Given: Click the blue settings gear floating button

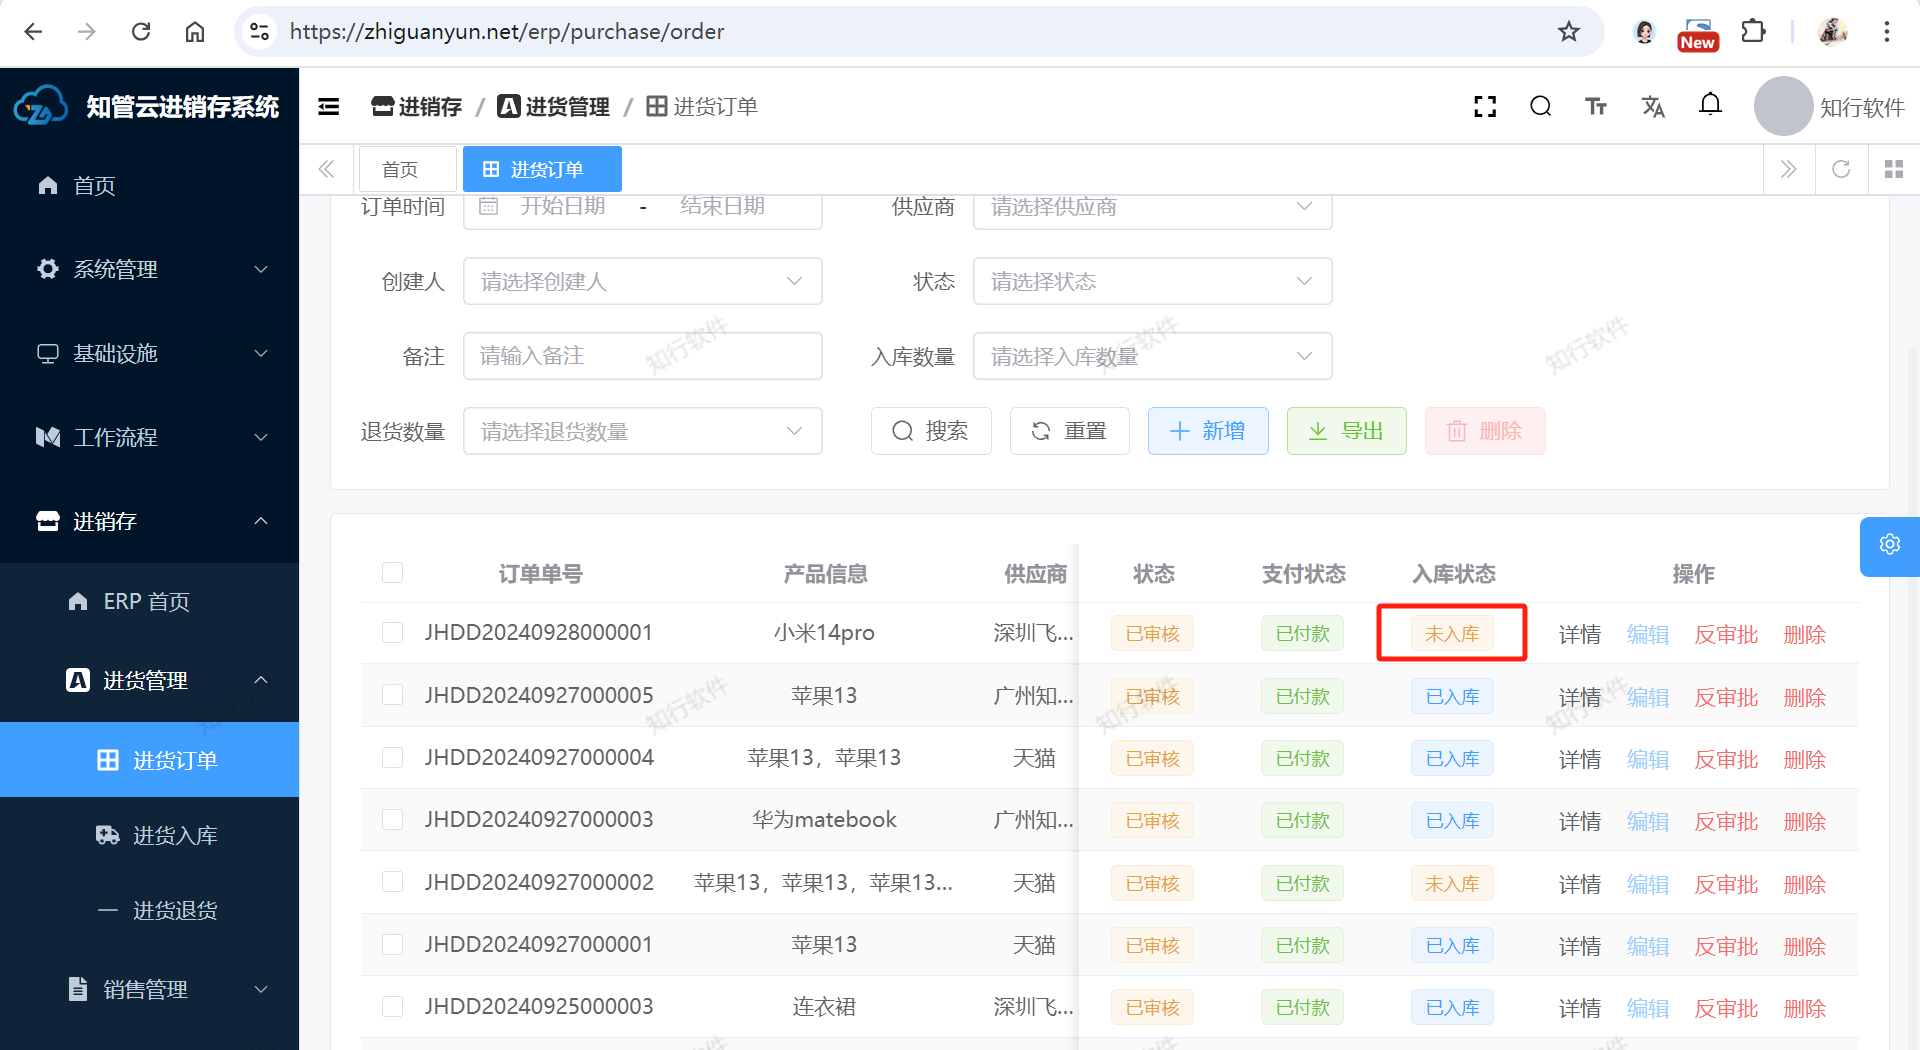Looking at the screenshot, I should tap(1889, 545).
